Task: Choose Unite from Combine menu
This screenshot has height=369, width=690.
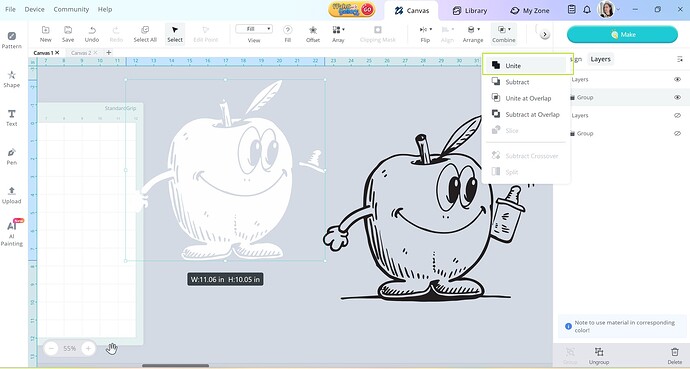Action: click(x=528, y=66)
